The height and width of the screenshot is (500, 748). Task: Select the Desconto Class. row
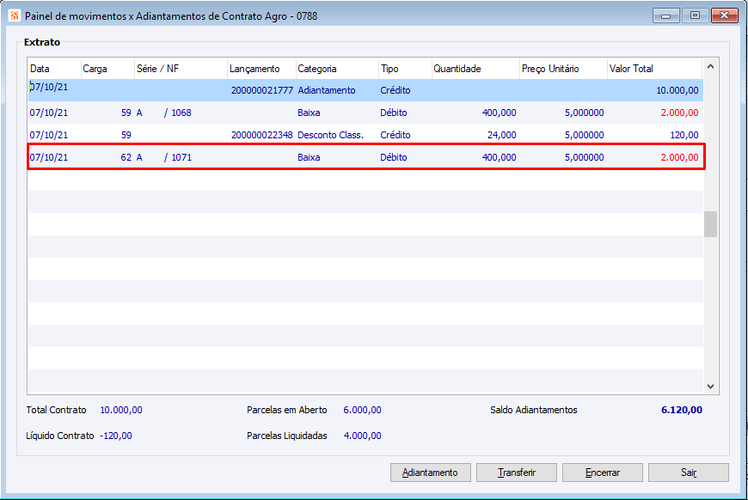coord(365,135)
